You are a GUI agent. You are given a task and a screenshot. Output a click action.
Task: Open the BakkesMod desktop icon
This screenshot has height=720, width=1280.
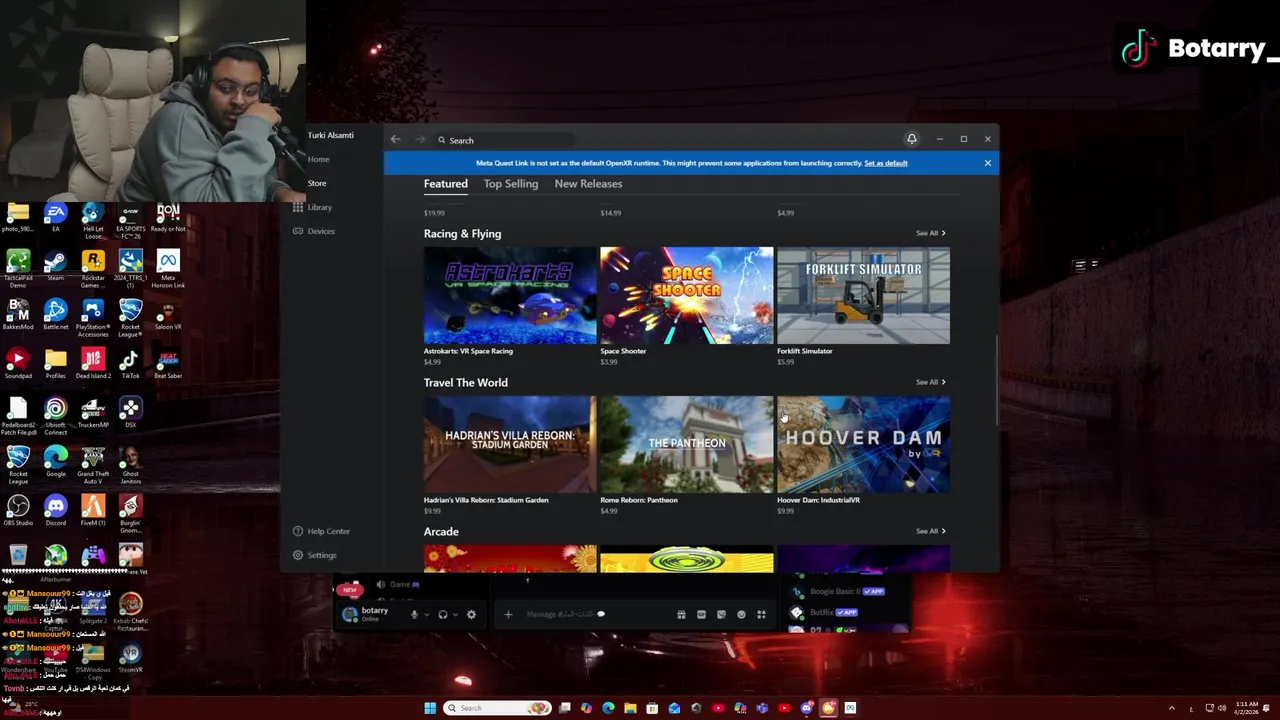18,314
